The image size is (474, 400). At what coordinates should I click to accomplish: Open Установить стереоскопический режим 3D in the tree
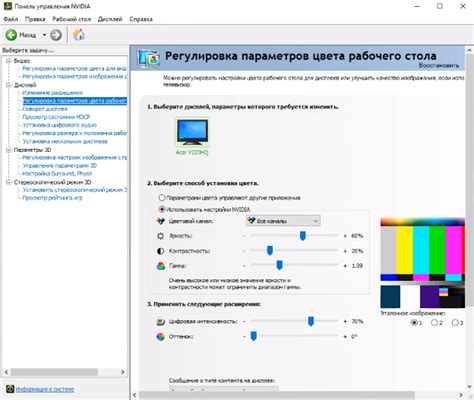pyautogui.click(x=75, y=190)
